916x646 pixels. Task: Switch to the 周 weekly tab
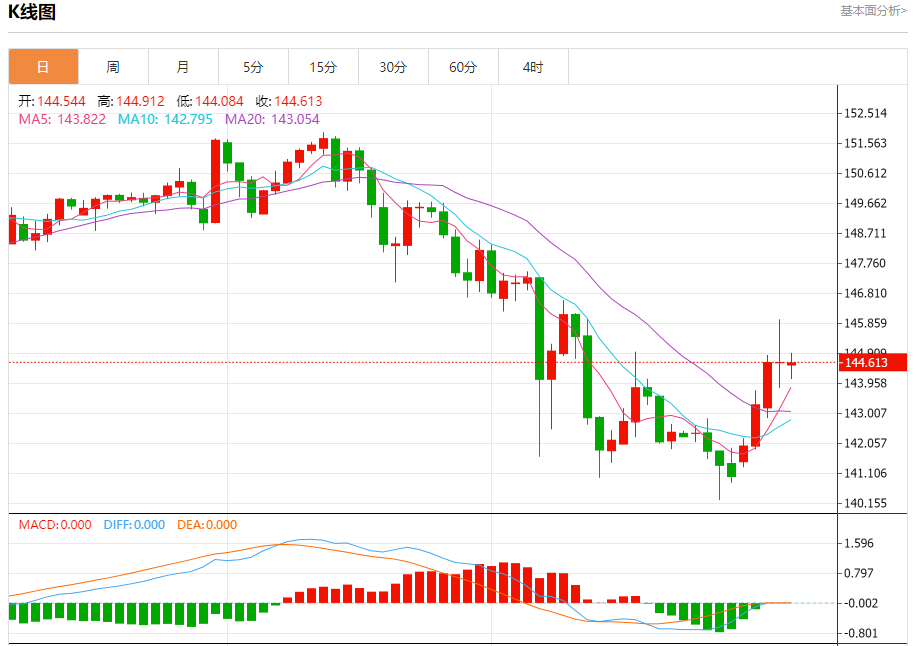click(x=113, y=67)
